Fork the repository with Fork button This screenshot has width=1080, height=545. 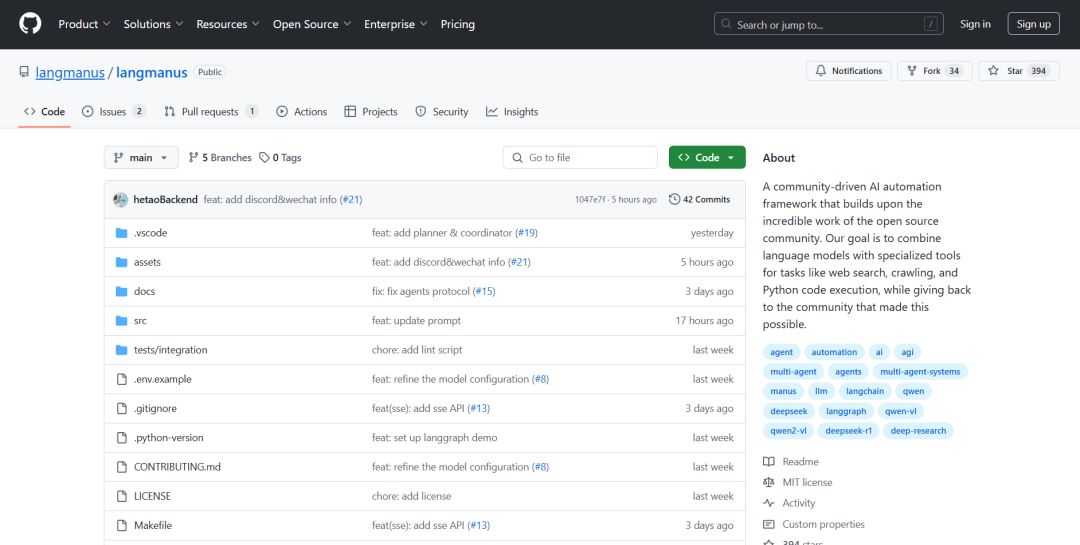935,71
